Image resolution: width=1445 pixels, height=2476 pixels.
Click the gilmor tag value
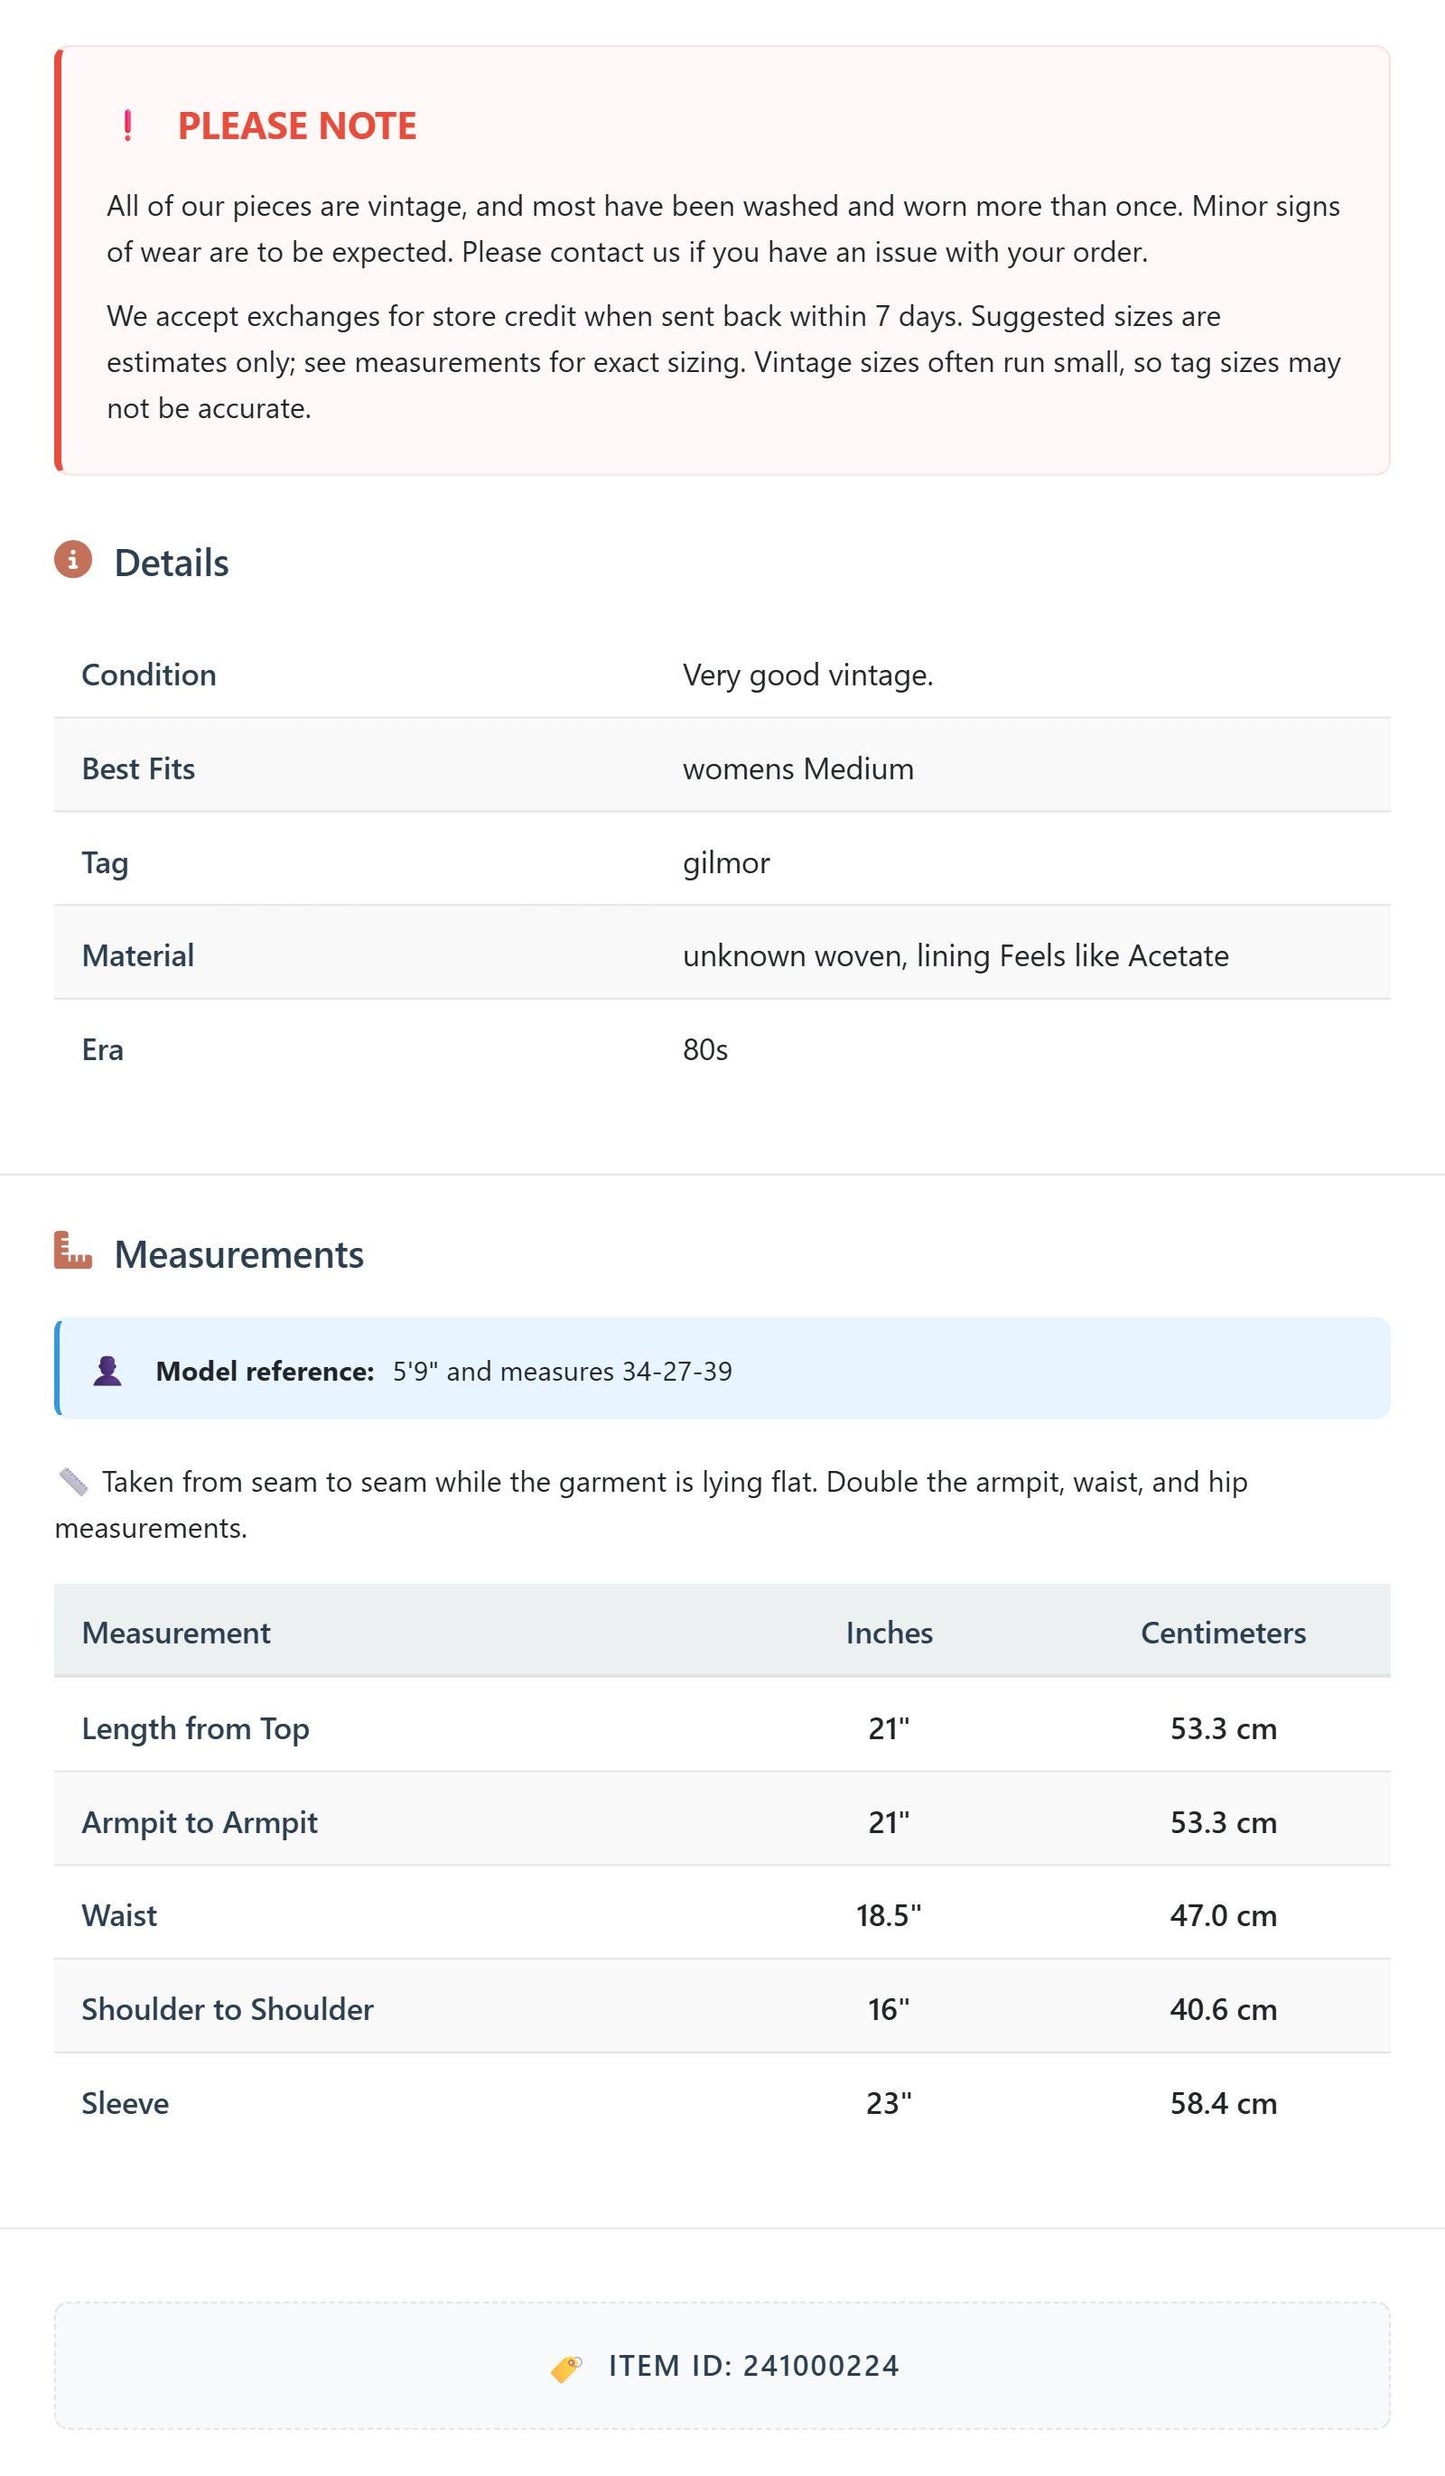pos(726,863)
